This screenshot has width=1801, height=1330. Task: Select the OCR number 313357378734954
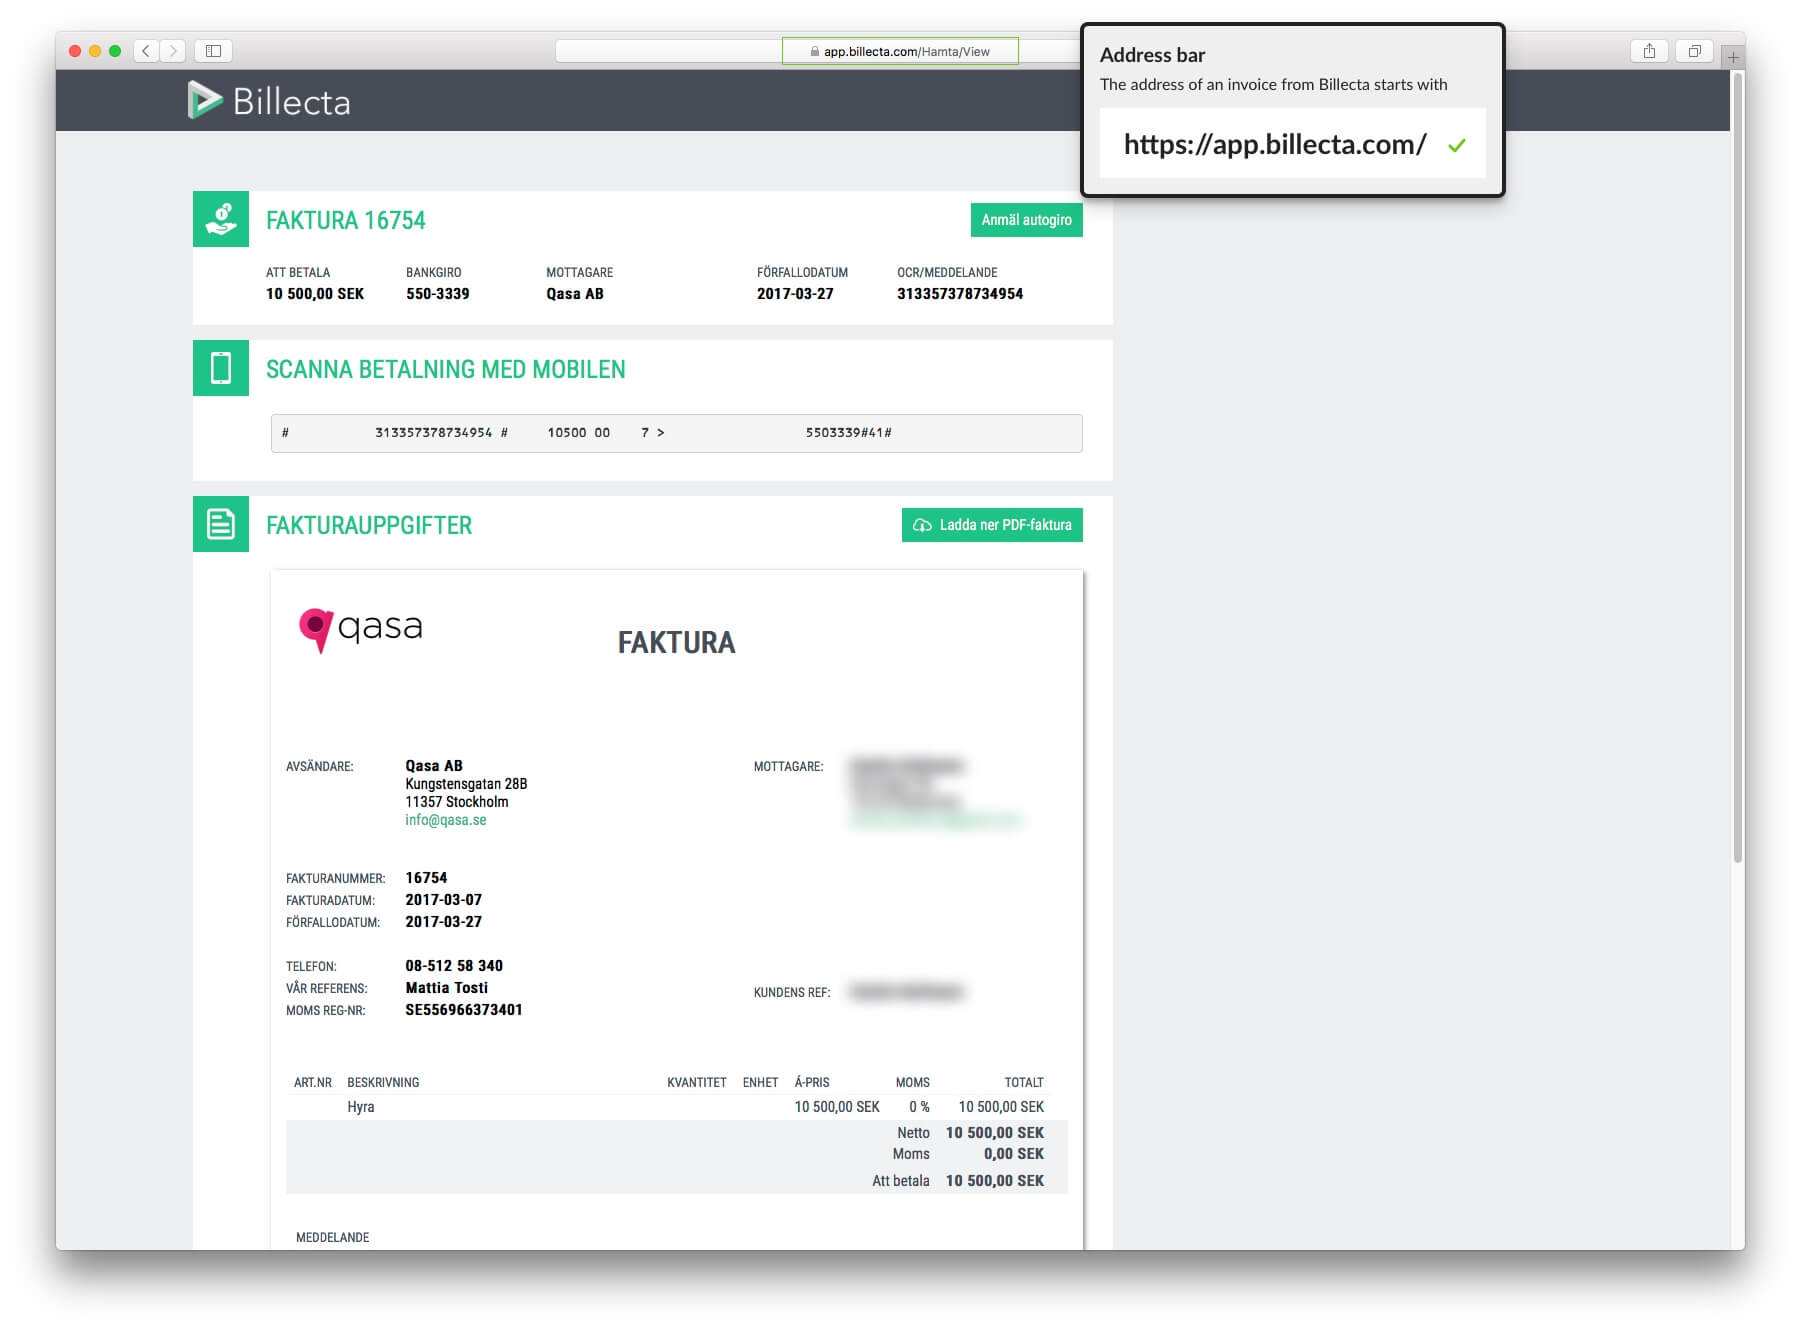(x=960, y=294)
